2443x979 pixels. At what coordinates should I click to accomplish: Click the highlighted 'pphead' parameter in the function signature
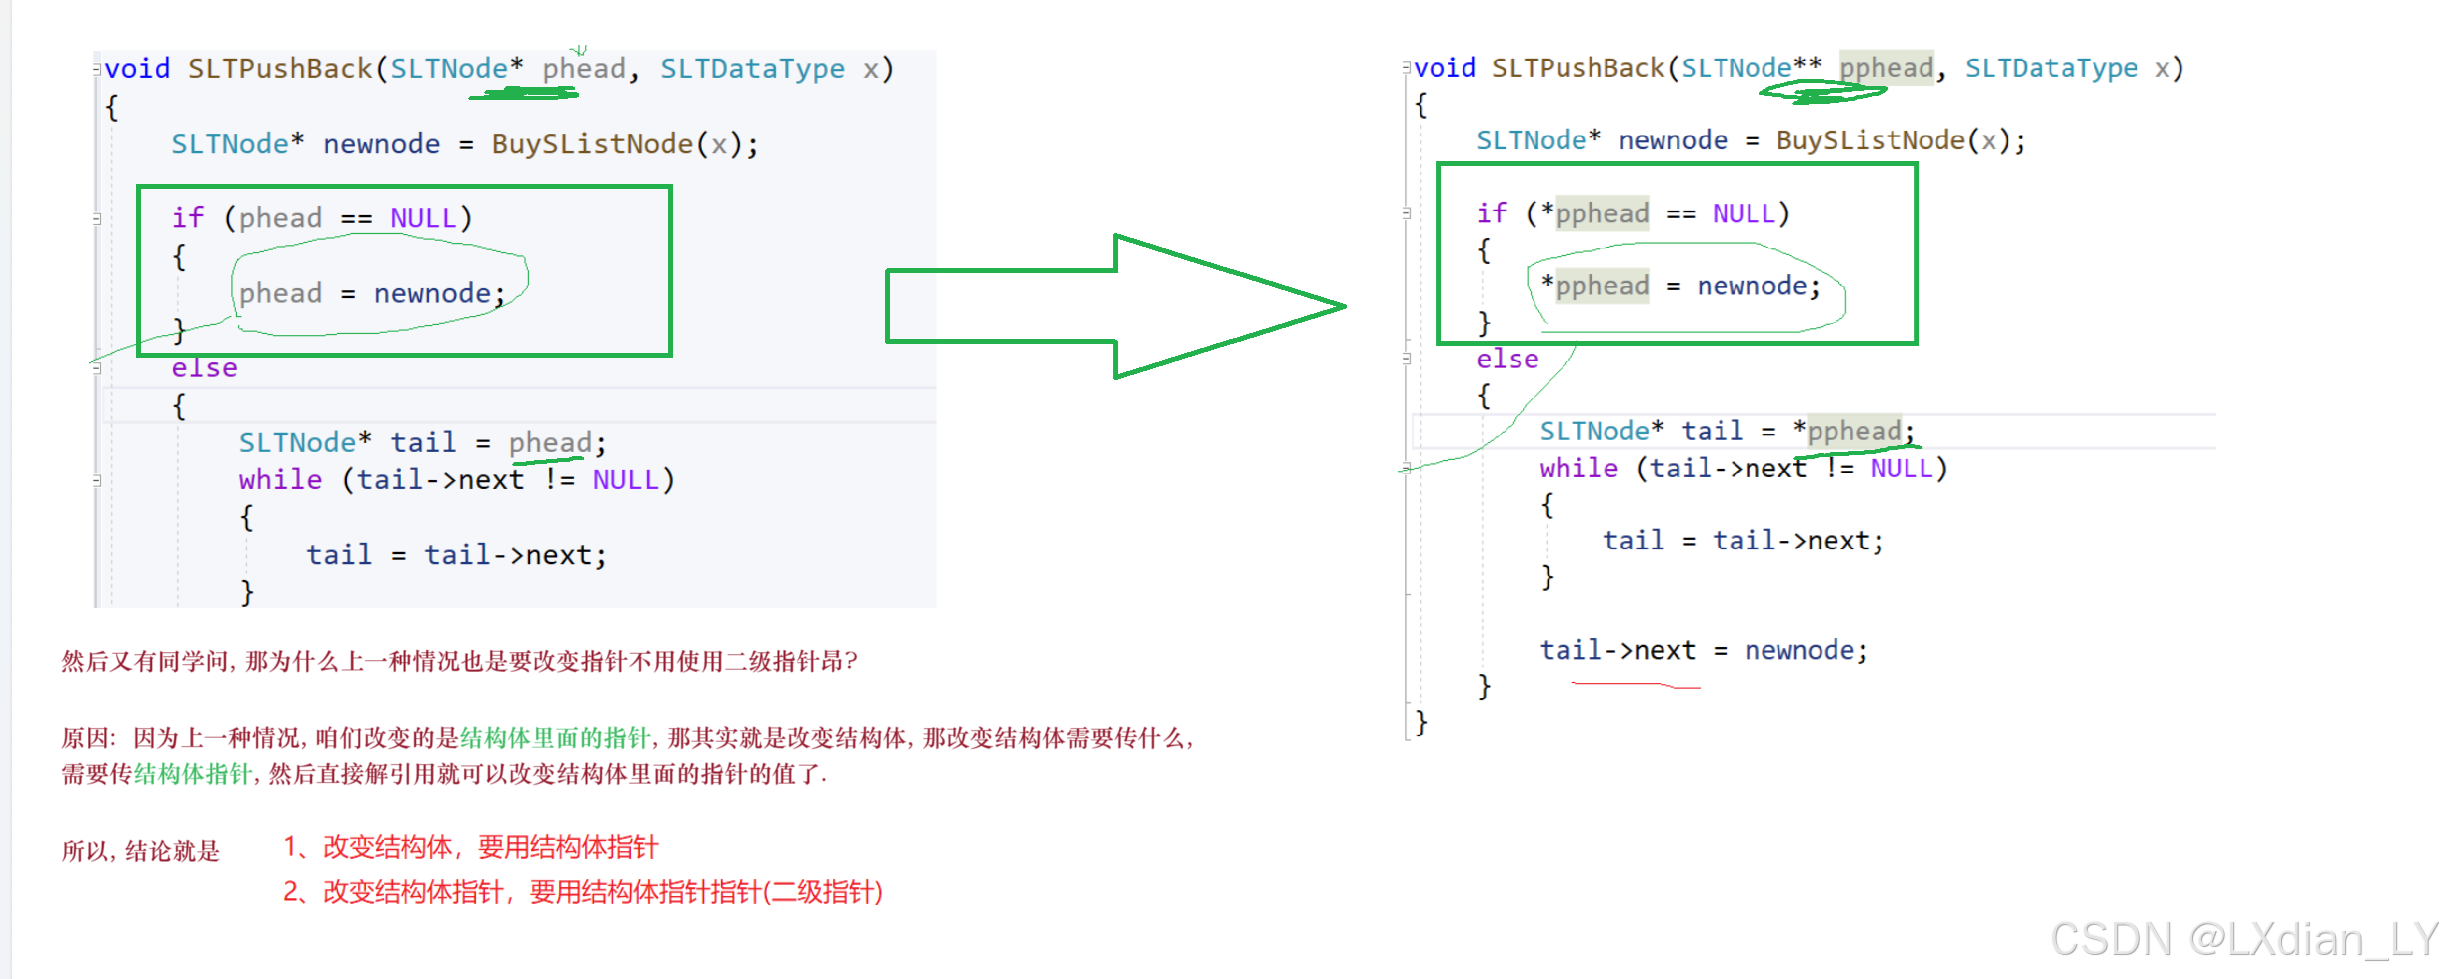1886,68
